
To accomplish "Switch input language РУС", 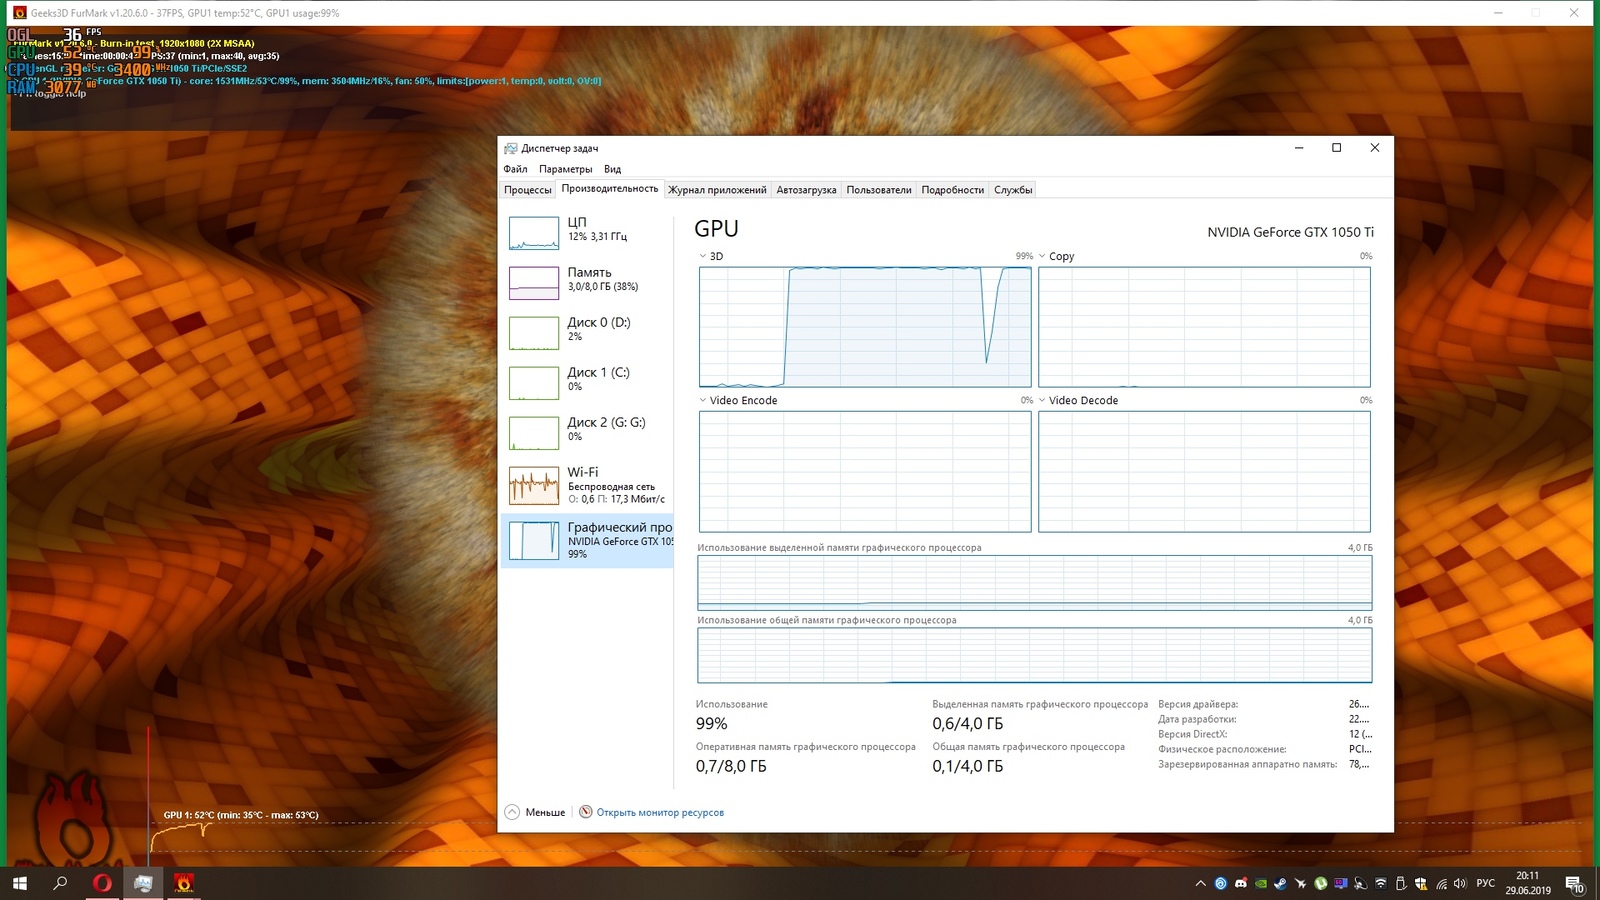I will (x=1486, y=883).
